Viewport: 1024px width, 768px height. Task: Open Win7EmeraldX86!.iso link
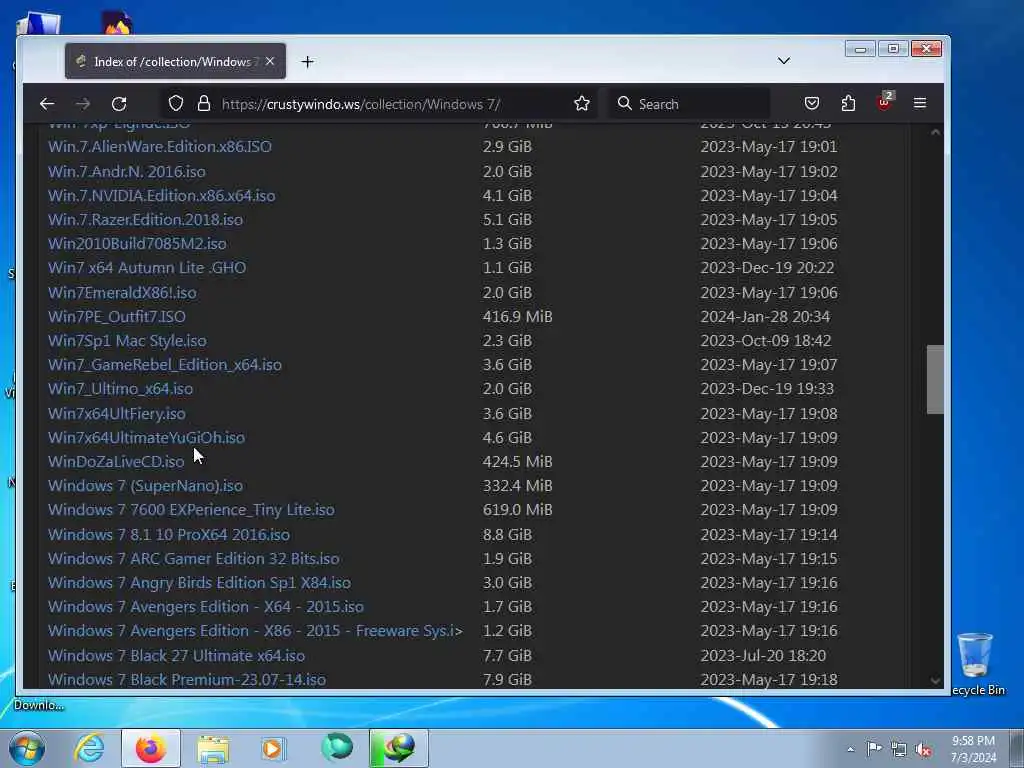point(122,293)
